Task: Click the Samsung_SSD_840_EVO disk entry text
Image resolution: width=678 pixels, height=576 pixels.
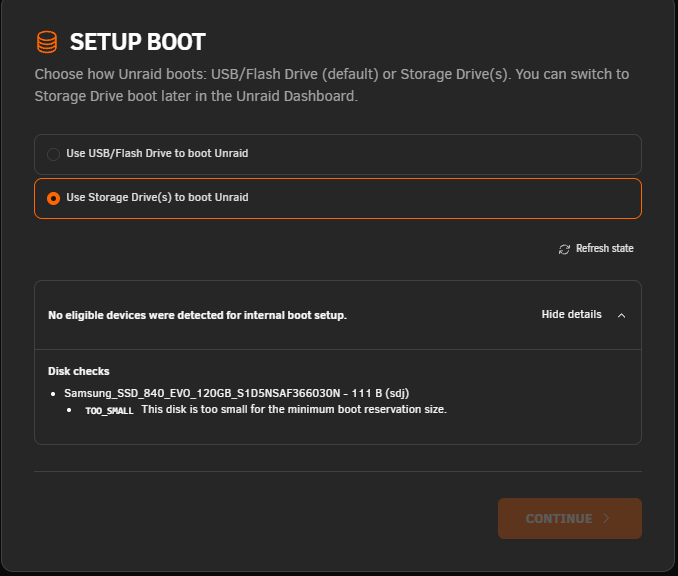Action: (x=237, y=393)
